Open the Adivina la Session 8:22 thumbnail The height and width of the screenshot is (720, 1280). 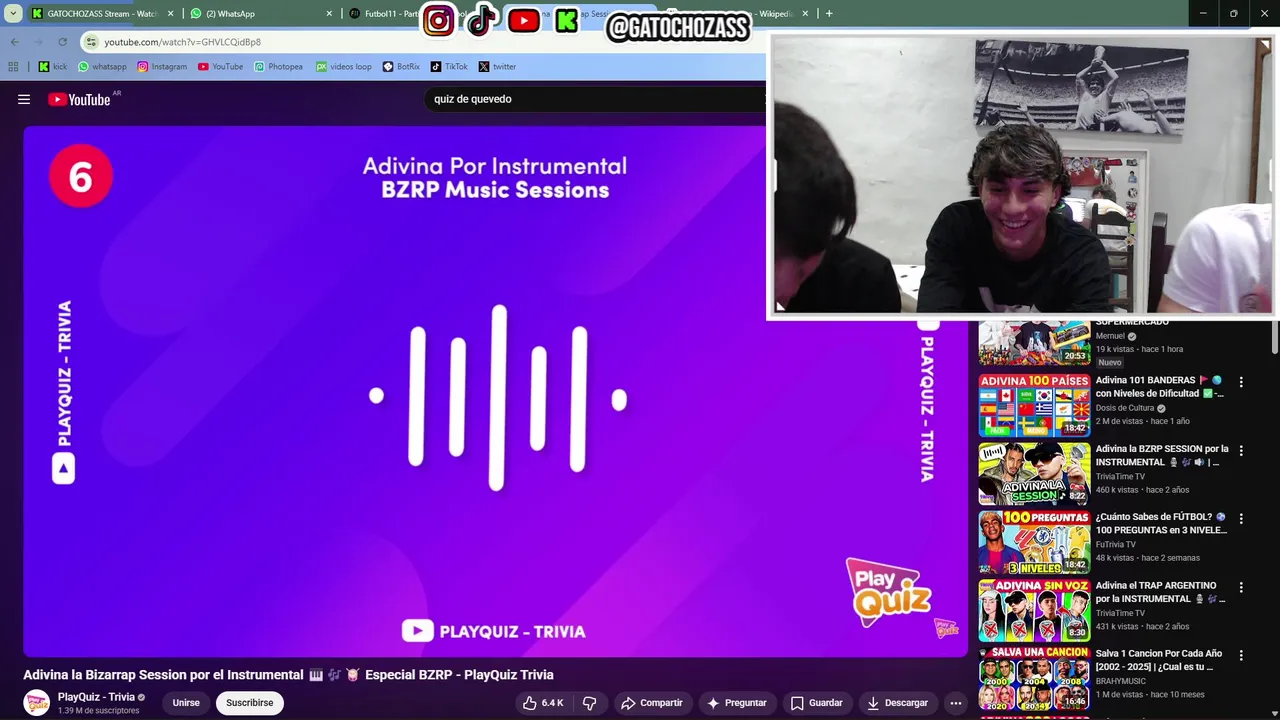tap(1034, 474)
